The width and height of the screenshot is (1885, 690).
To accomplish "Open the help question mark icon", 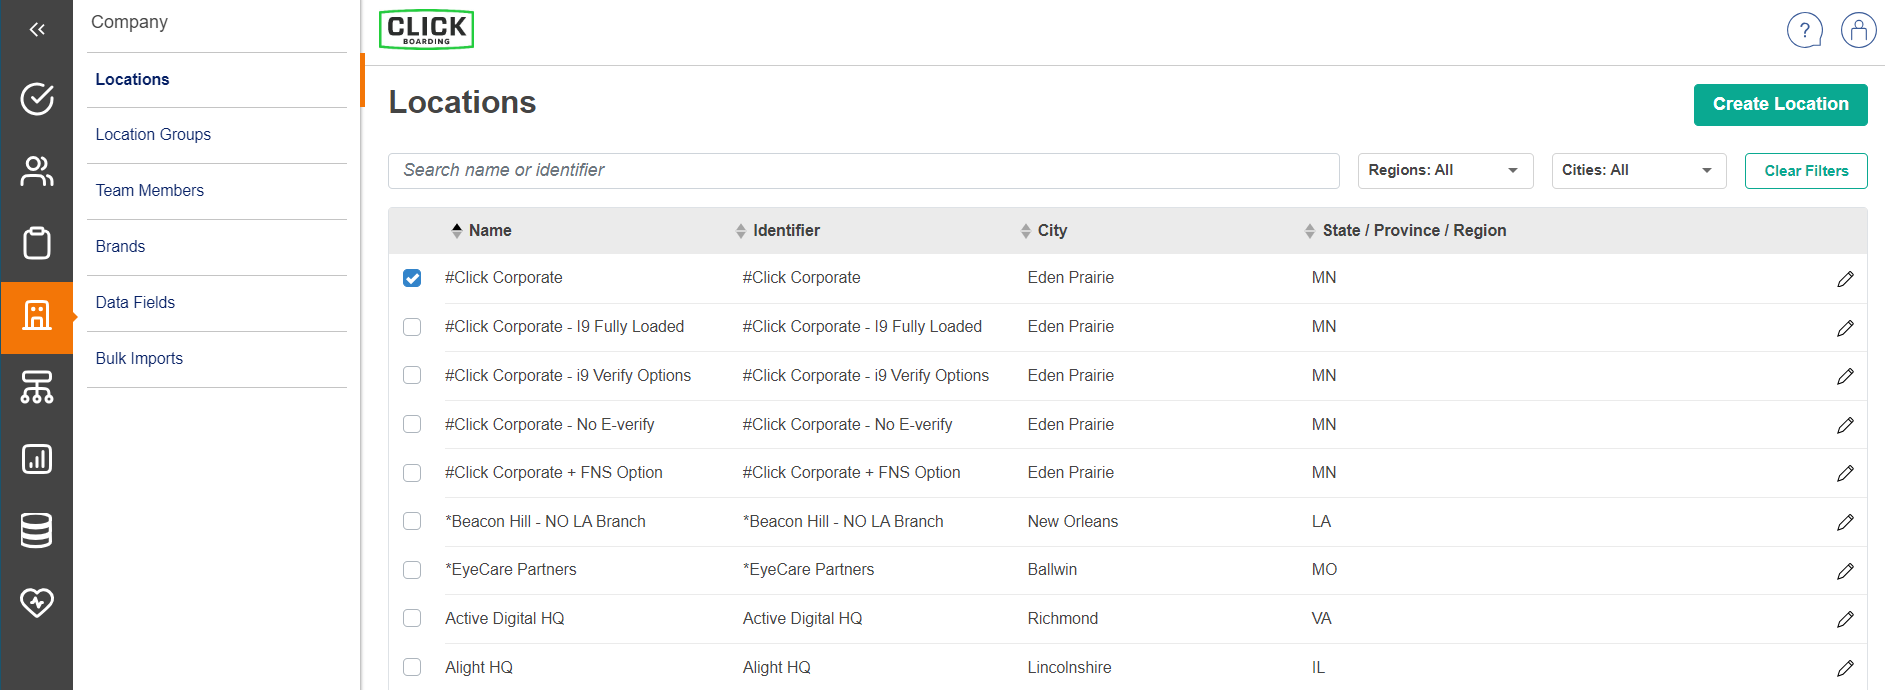I will click(x=1804, y=30).
